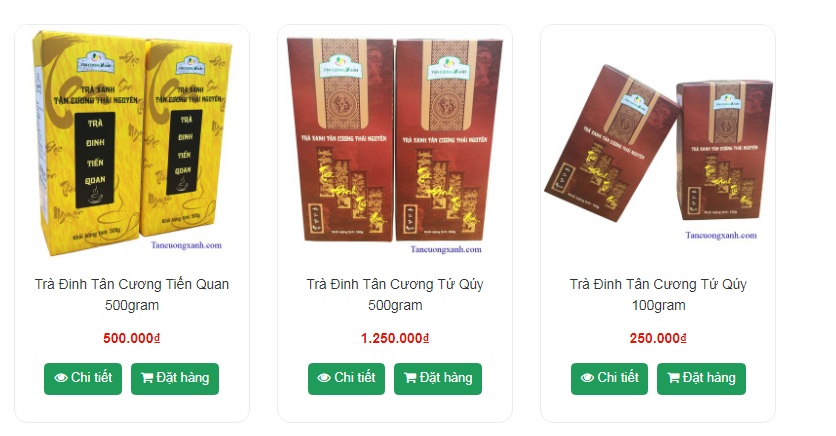Order Trà Đinh Tiến Quan 500gram via Đặt hàng
This screenshot has height=436, width=836.
point(175,379)
